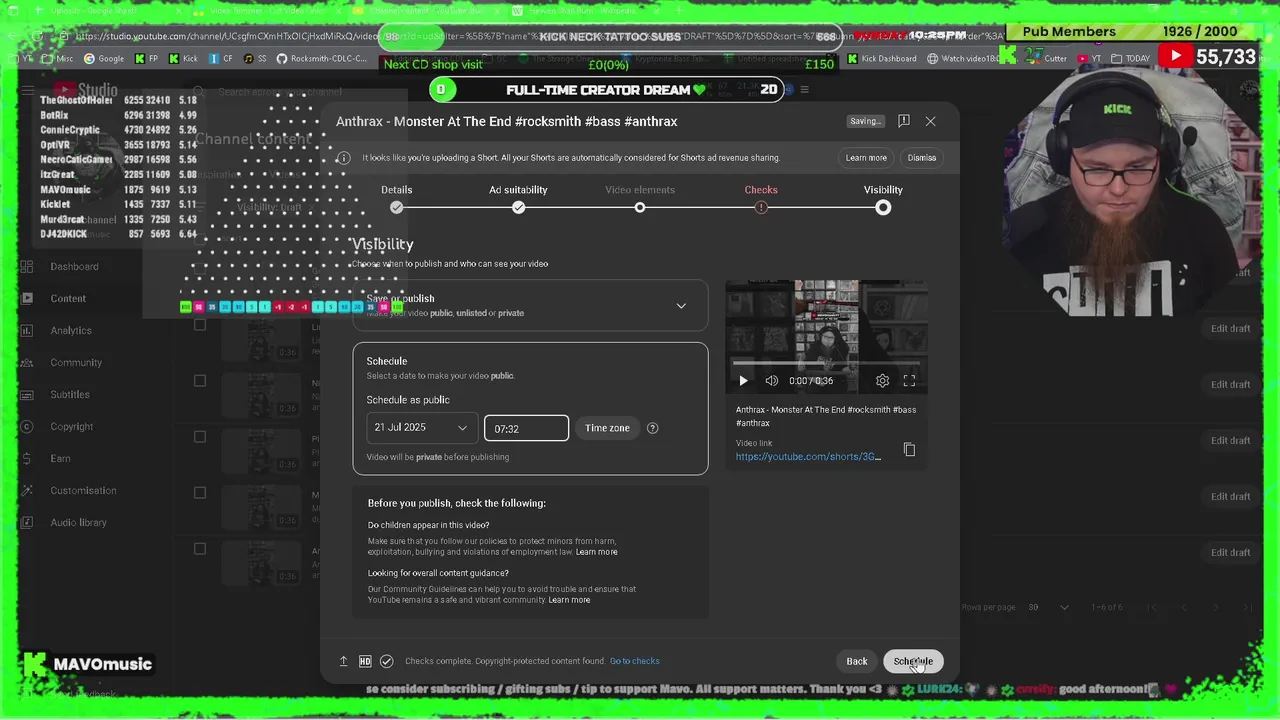Open the time zone help question mark
The image size is (1280, 720).
652,428
